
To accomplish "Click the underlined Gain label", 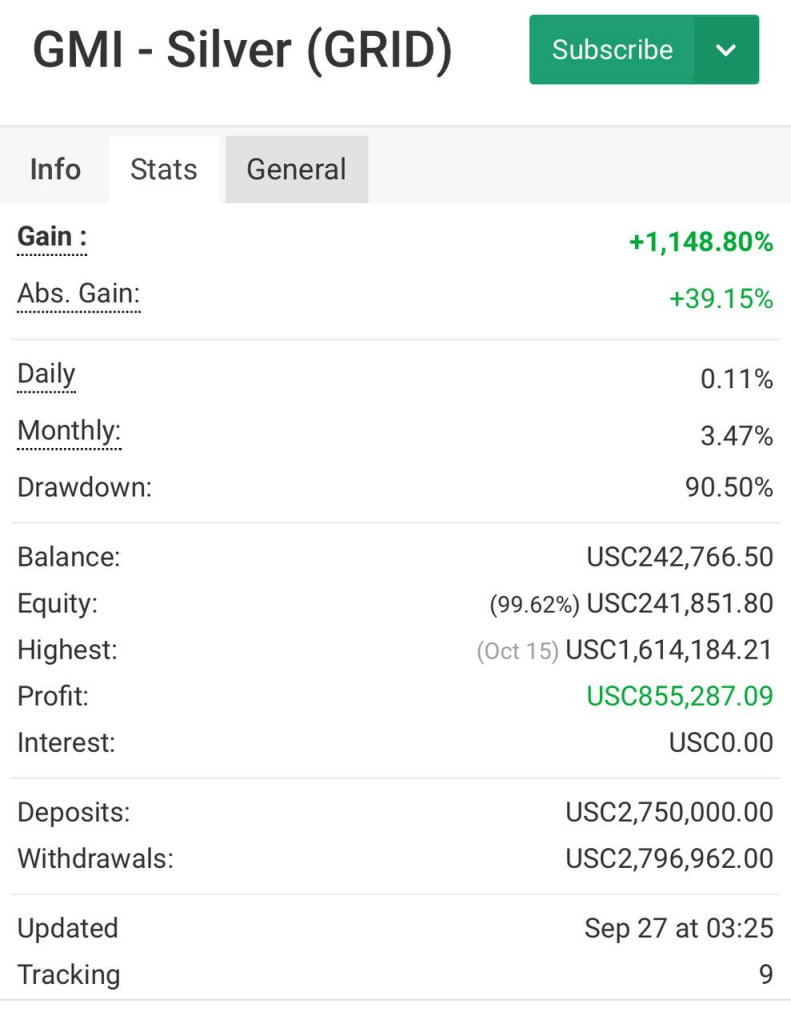I will (52, 238).
